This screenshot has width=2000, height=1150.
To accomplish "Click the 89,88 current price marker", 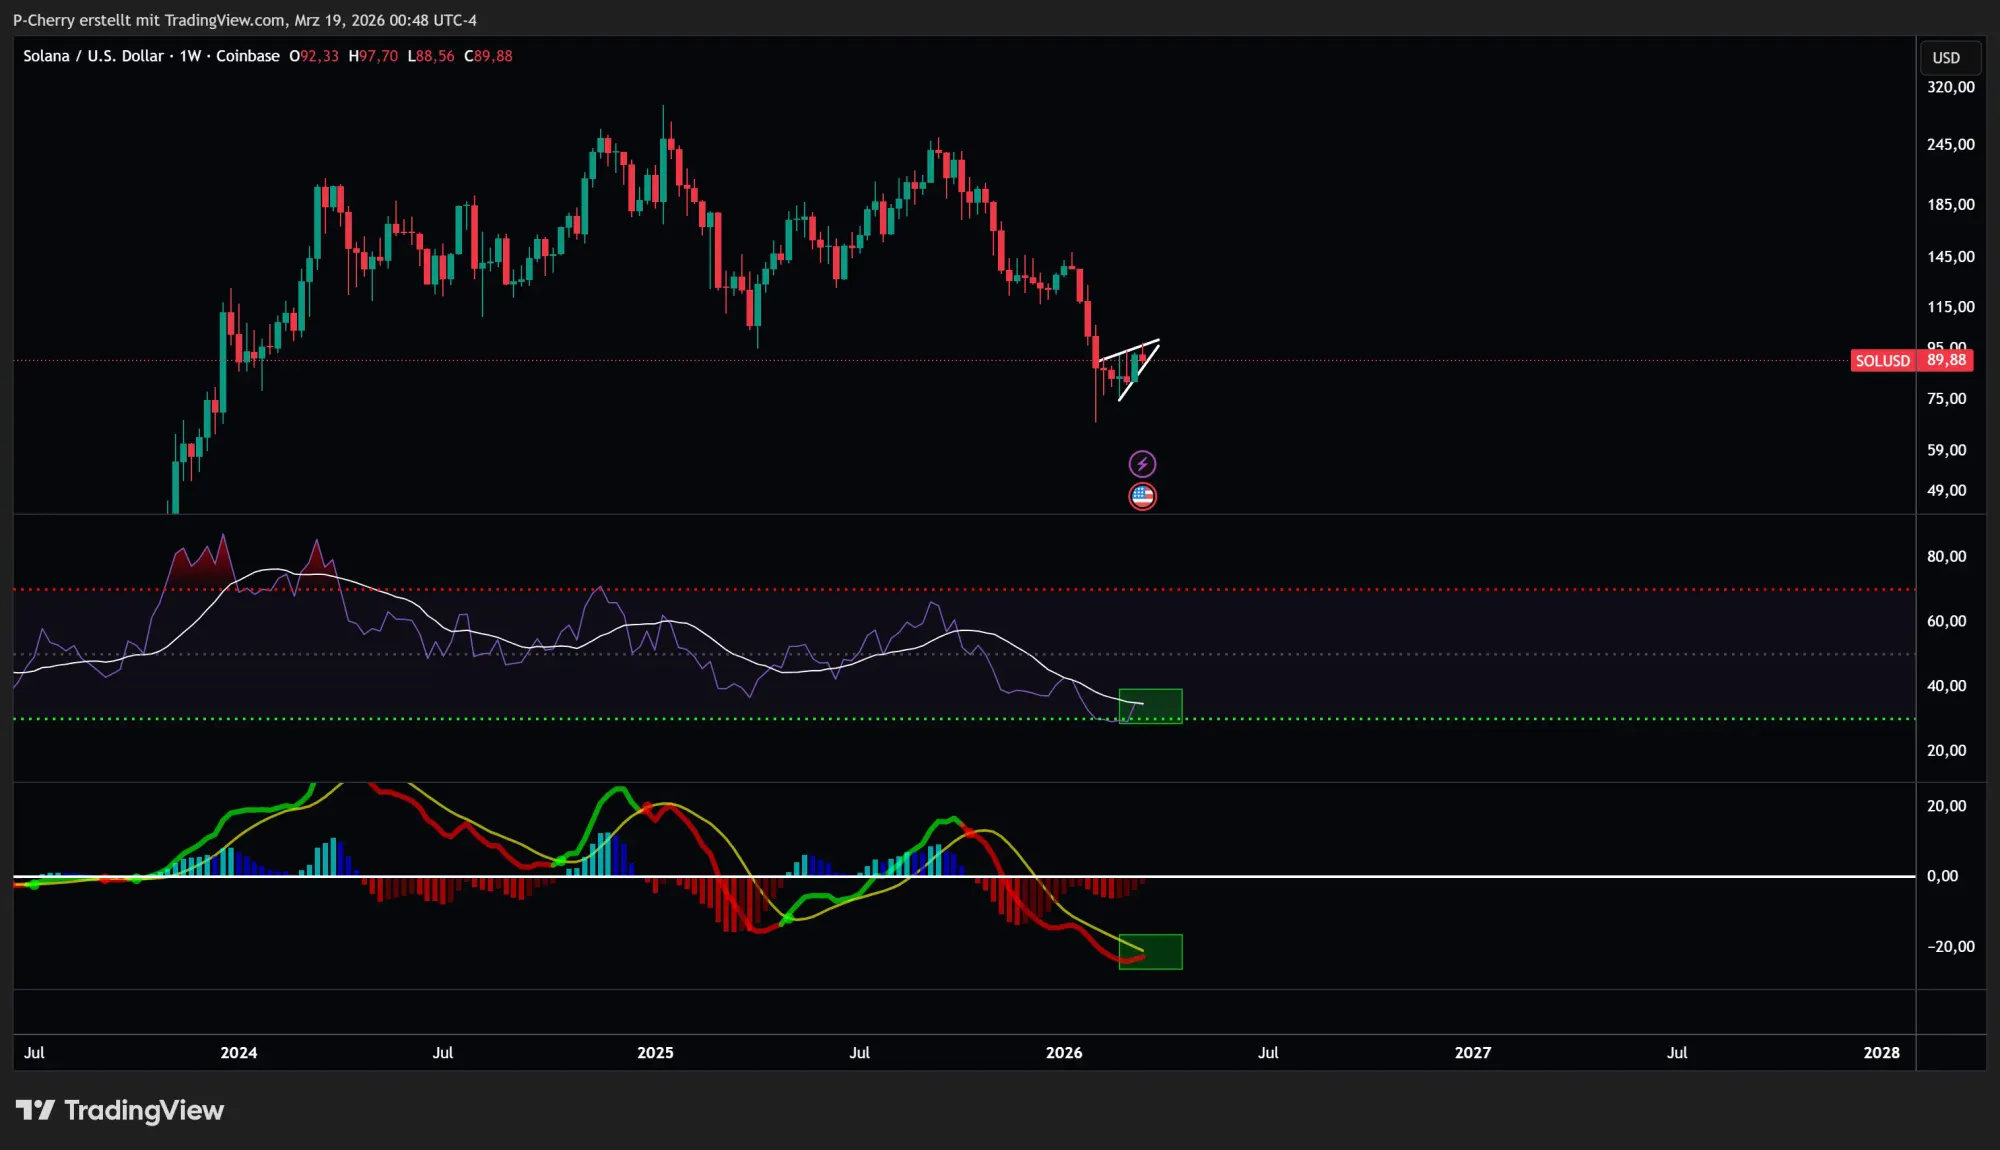I will 1946,360.
